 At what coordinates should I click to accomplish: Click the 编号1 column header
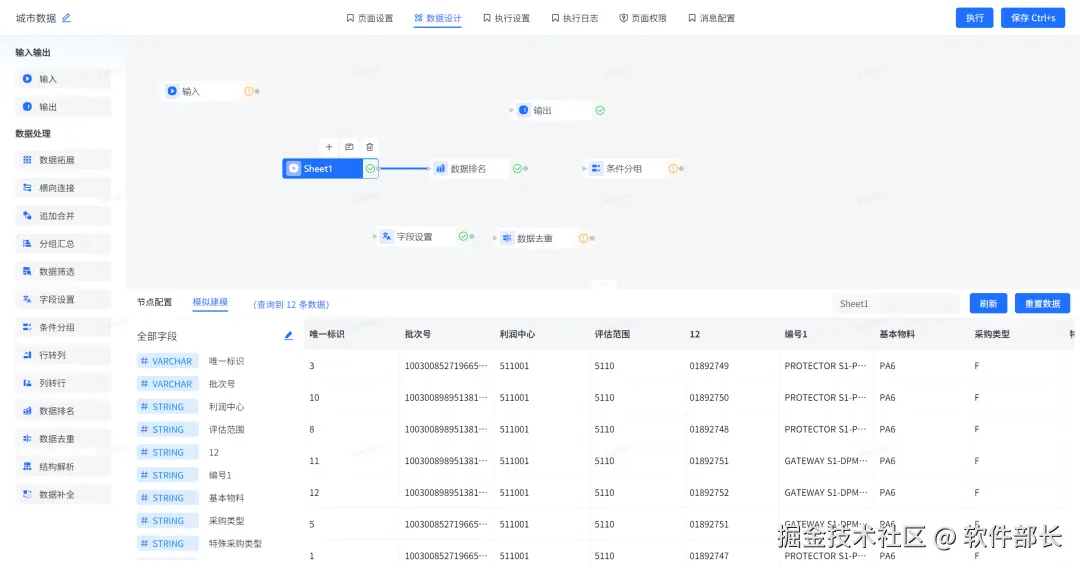796,334
